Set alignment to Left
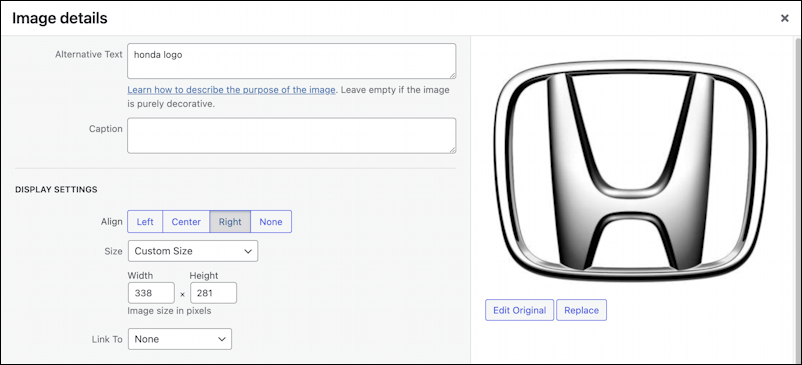Viewport: 802px width, 365px height. pos(145,222)
